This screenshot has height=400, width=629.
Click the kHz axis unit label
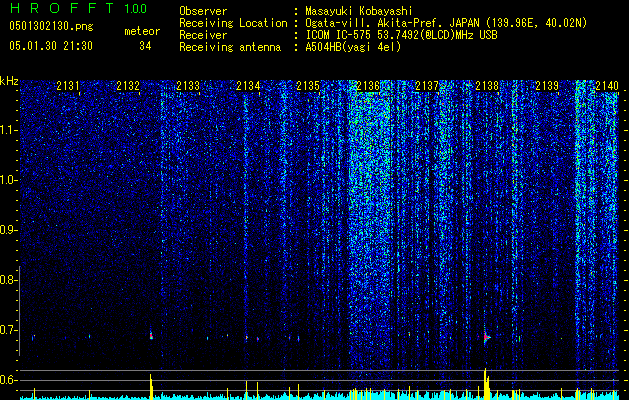click(9, 81)
